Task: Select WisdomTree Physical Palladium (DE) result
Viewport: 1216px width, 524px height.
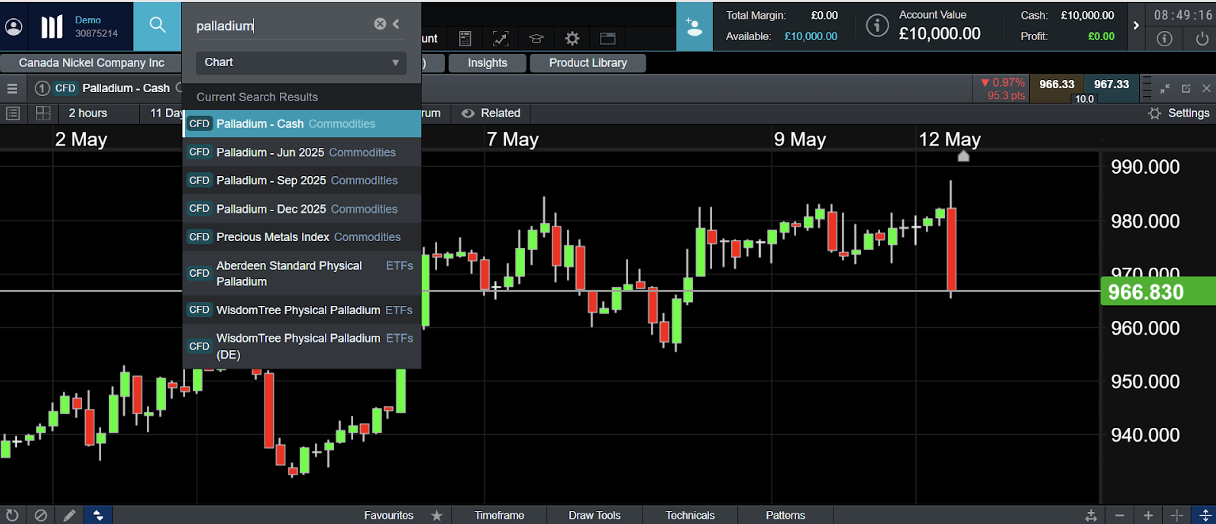Action: tap(301, 346)
